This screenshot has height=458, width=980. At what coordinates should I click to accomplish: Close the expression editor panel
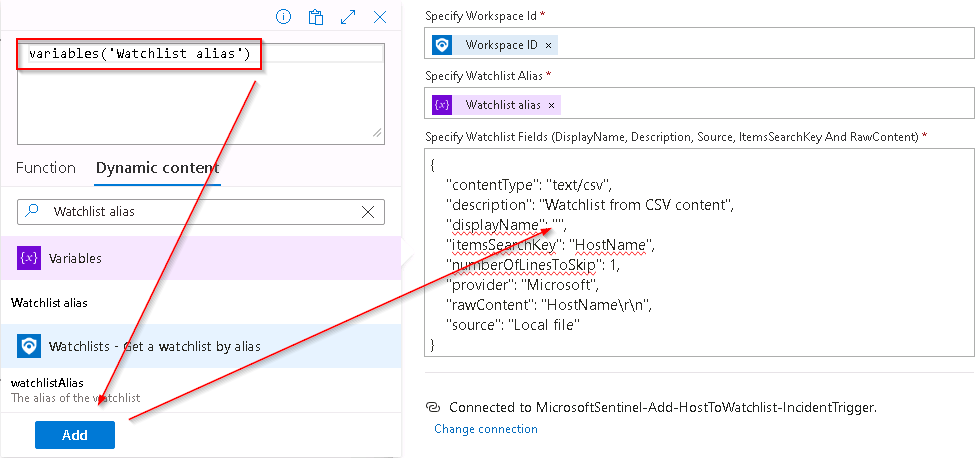[380, 17]
